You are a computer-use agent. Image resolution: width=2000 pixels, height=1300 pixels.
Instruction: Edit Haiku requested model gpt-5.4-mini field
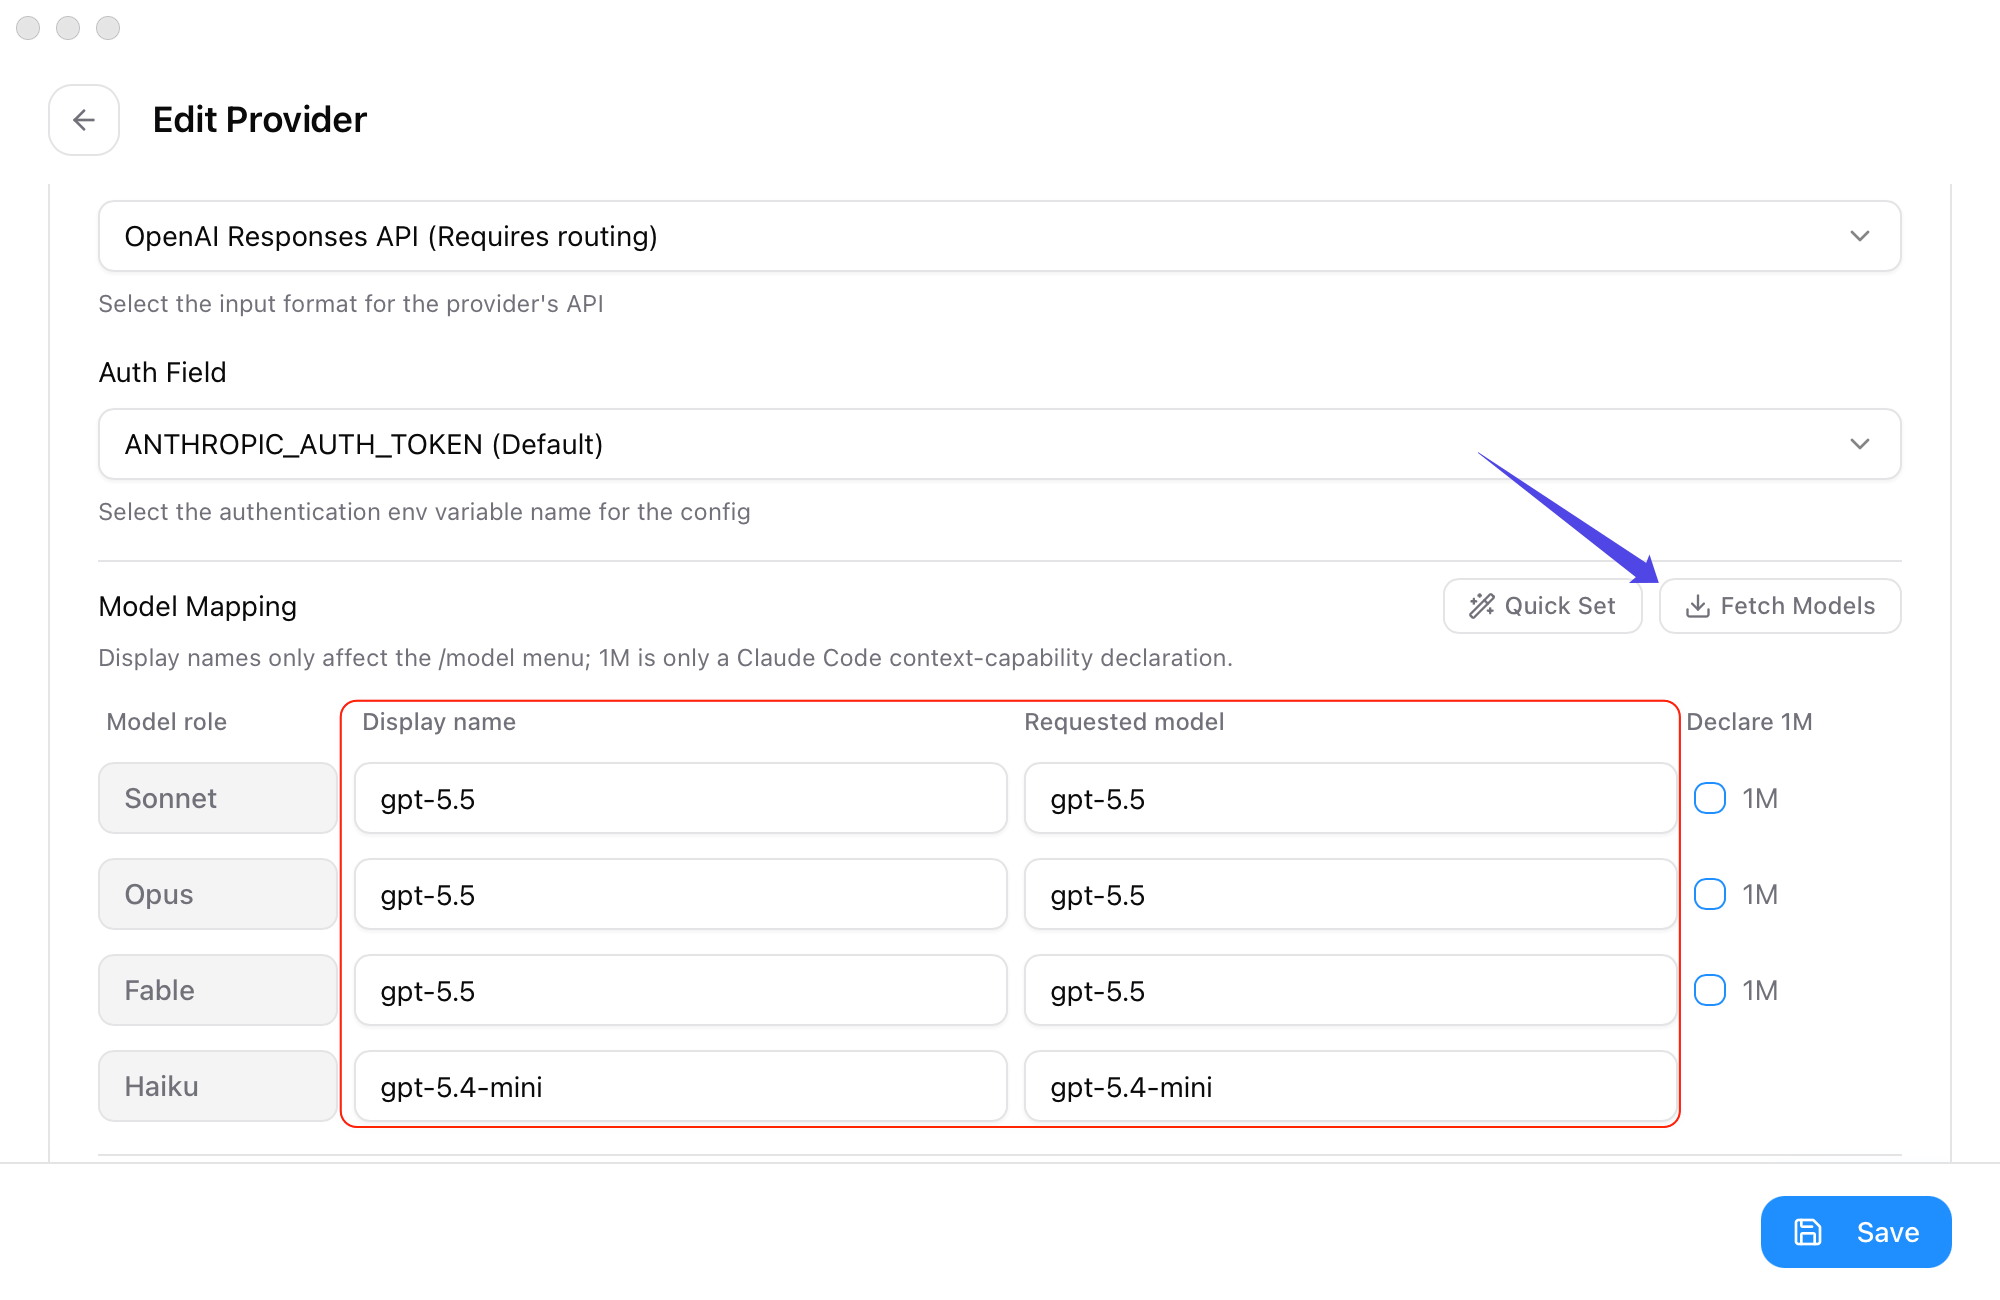coord(1350,1086)
